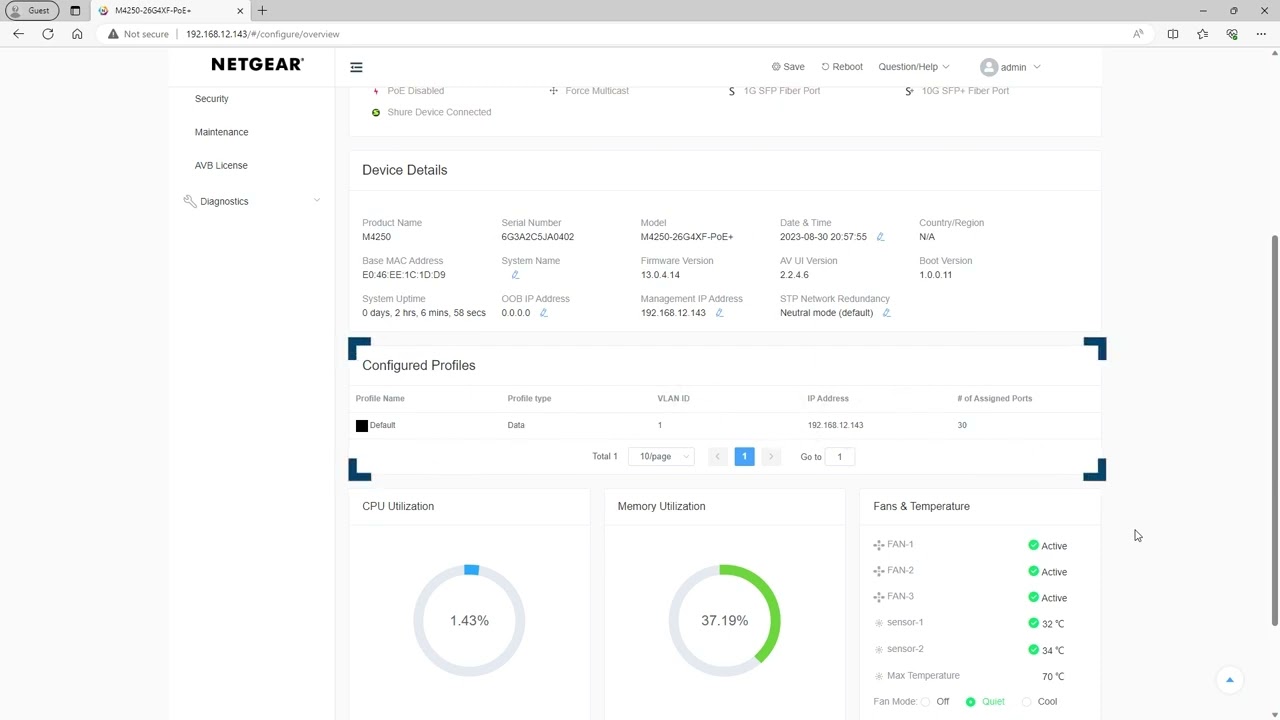Viewport: 1280px width, 720px height.
Task: Go to previous page arrow
Action: click(717, 456)
